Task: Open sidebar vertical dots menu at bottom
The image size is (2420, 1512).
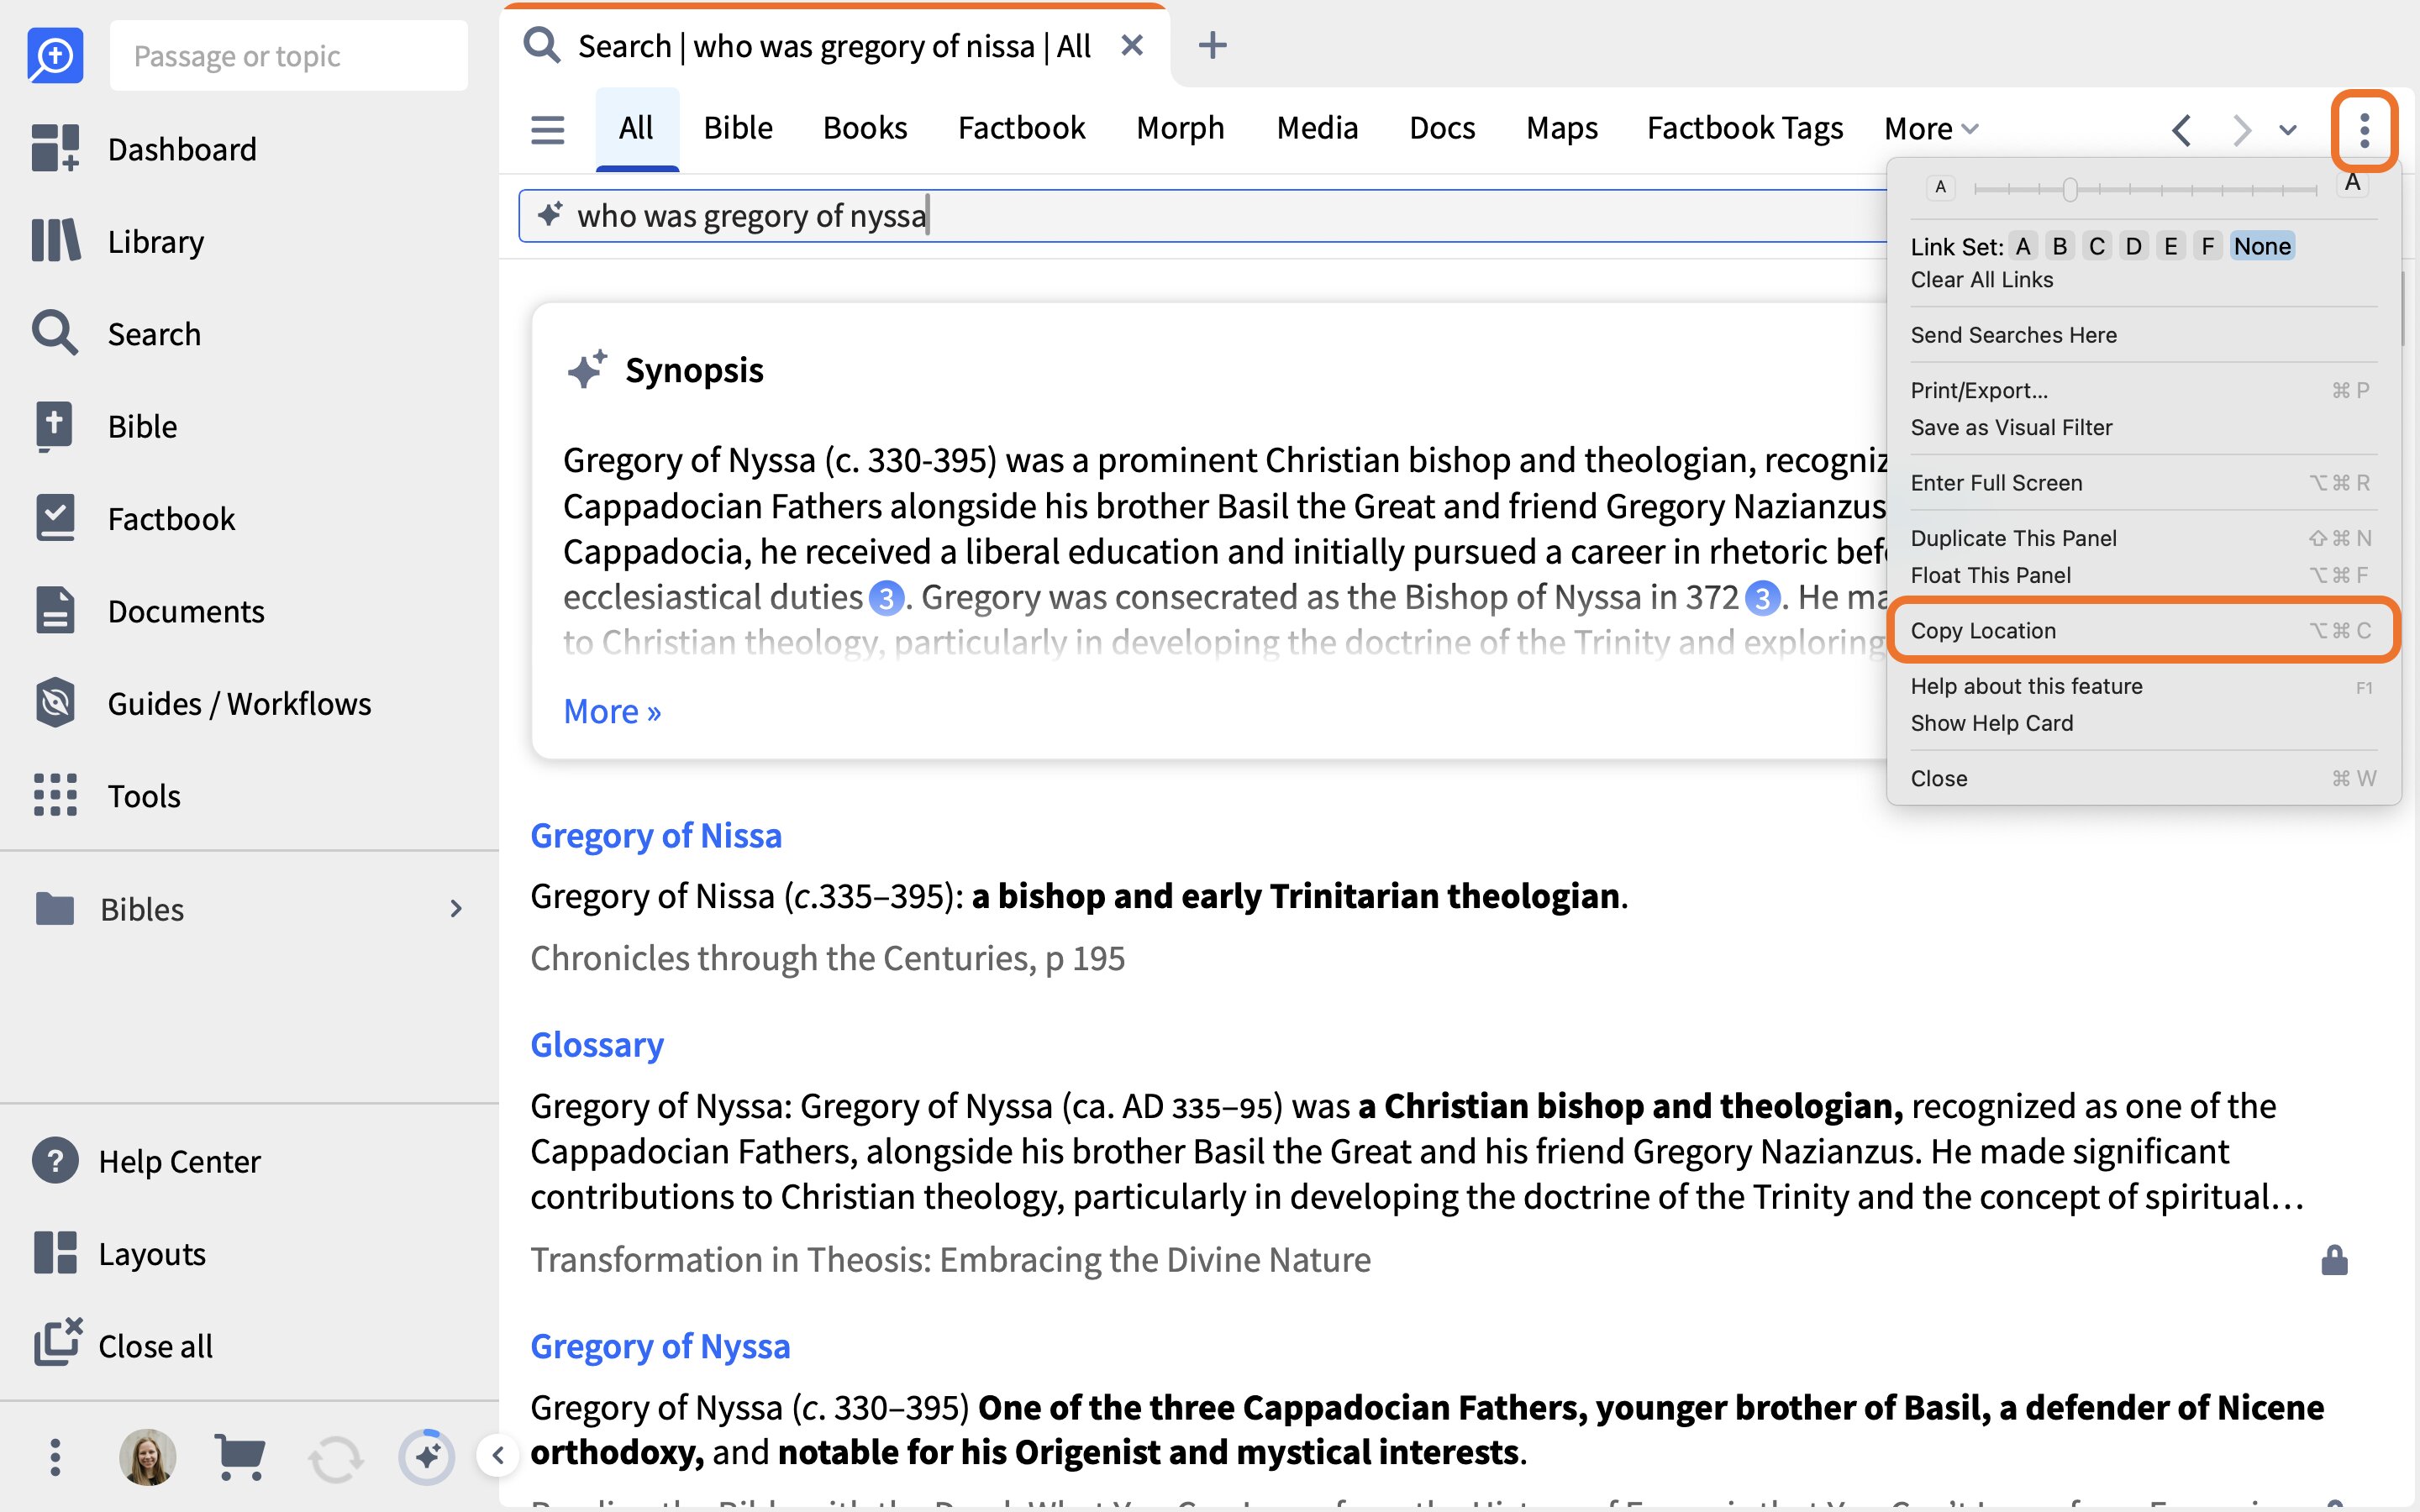Action: coord(55,1457)
